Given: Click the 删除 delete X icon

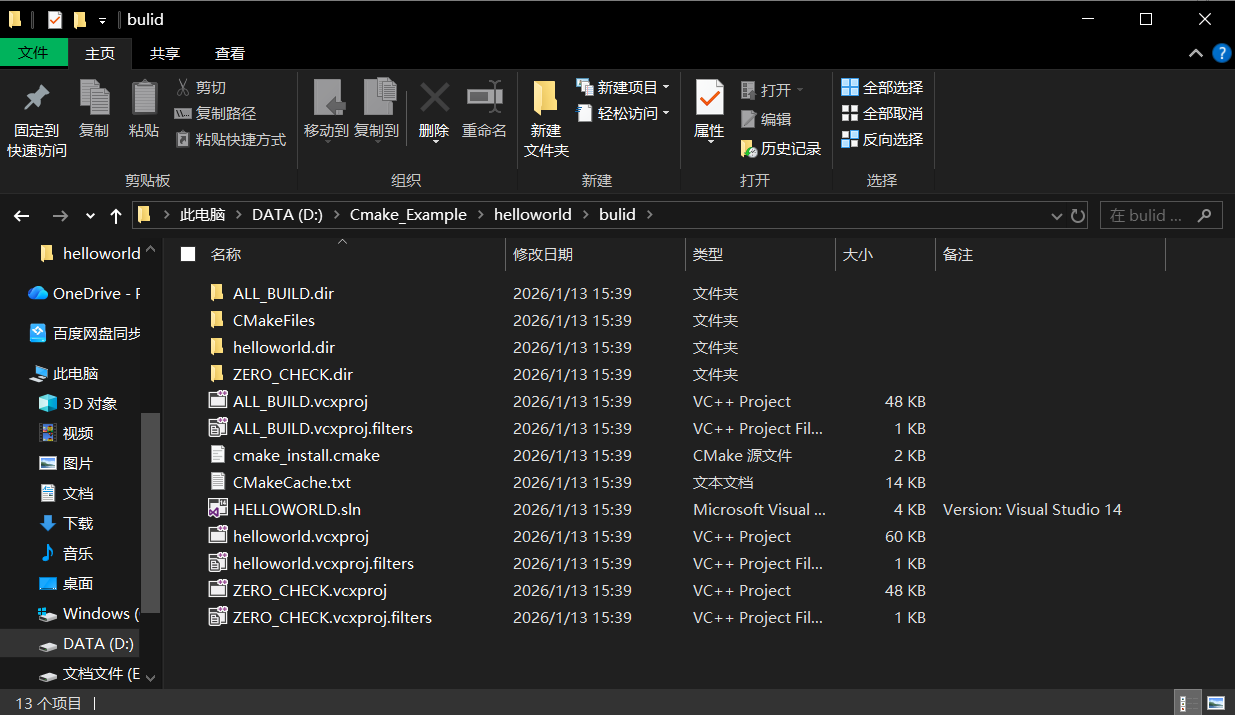Looking at the screenshot, I should click(434, 98).
